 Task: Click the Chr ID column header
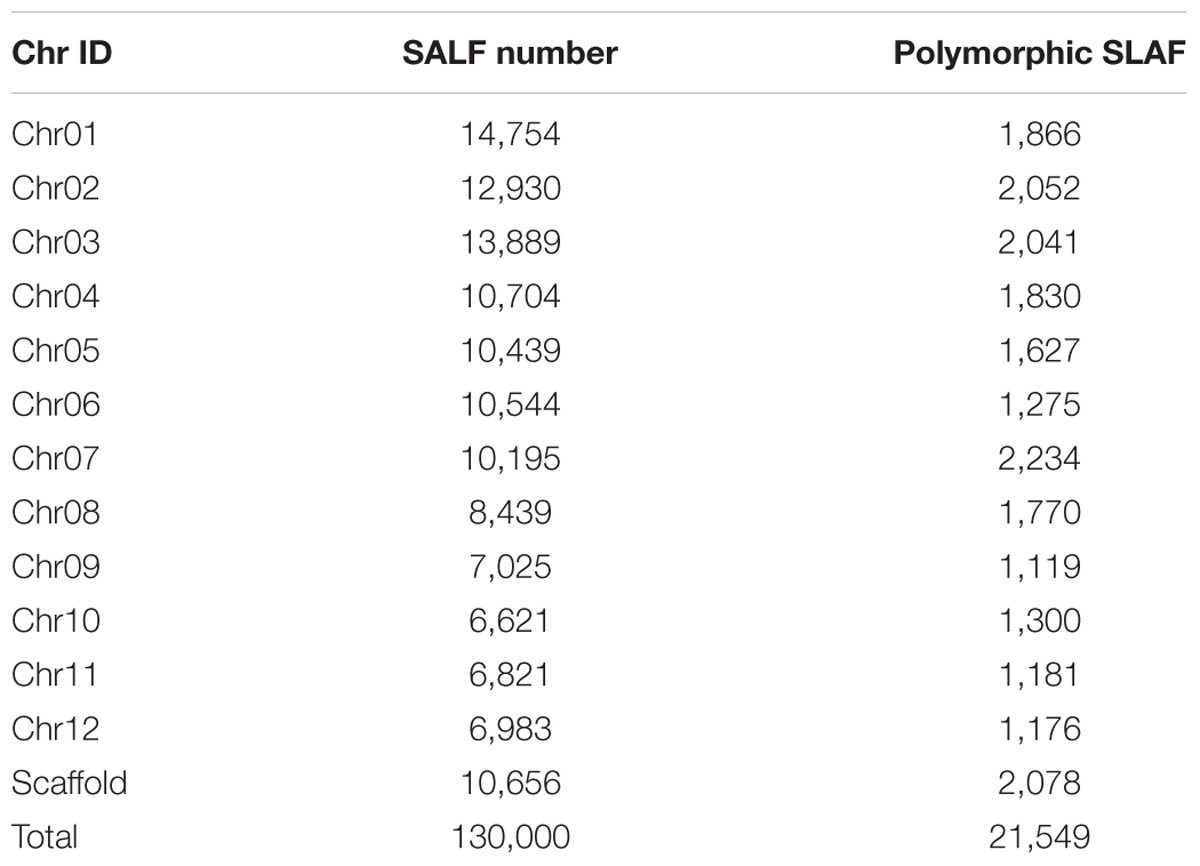(x=61, y=53)
